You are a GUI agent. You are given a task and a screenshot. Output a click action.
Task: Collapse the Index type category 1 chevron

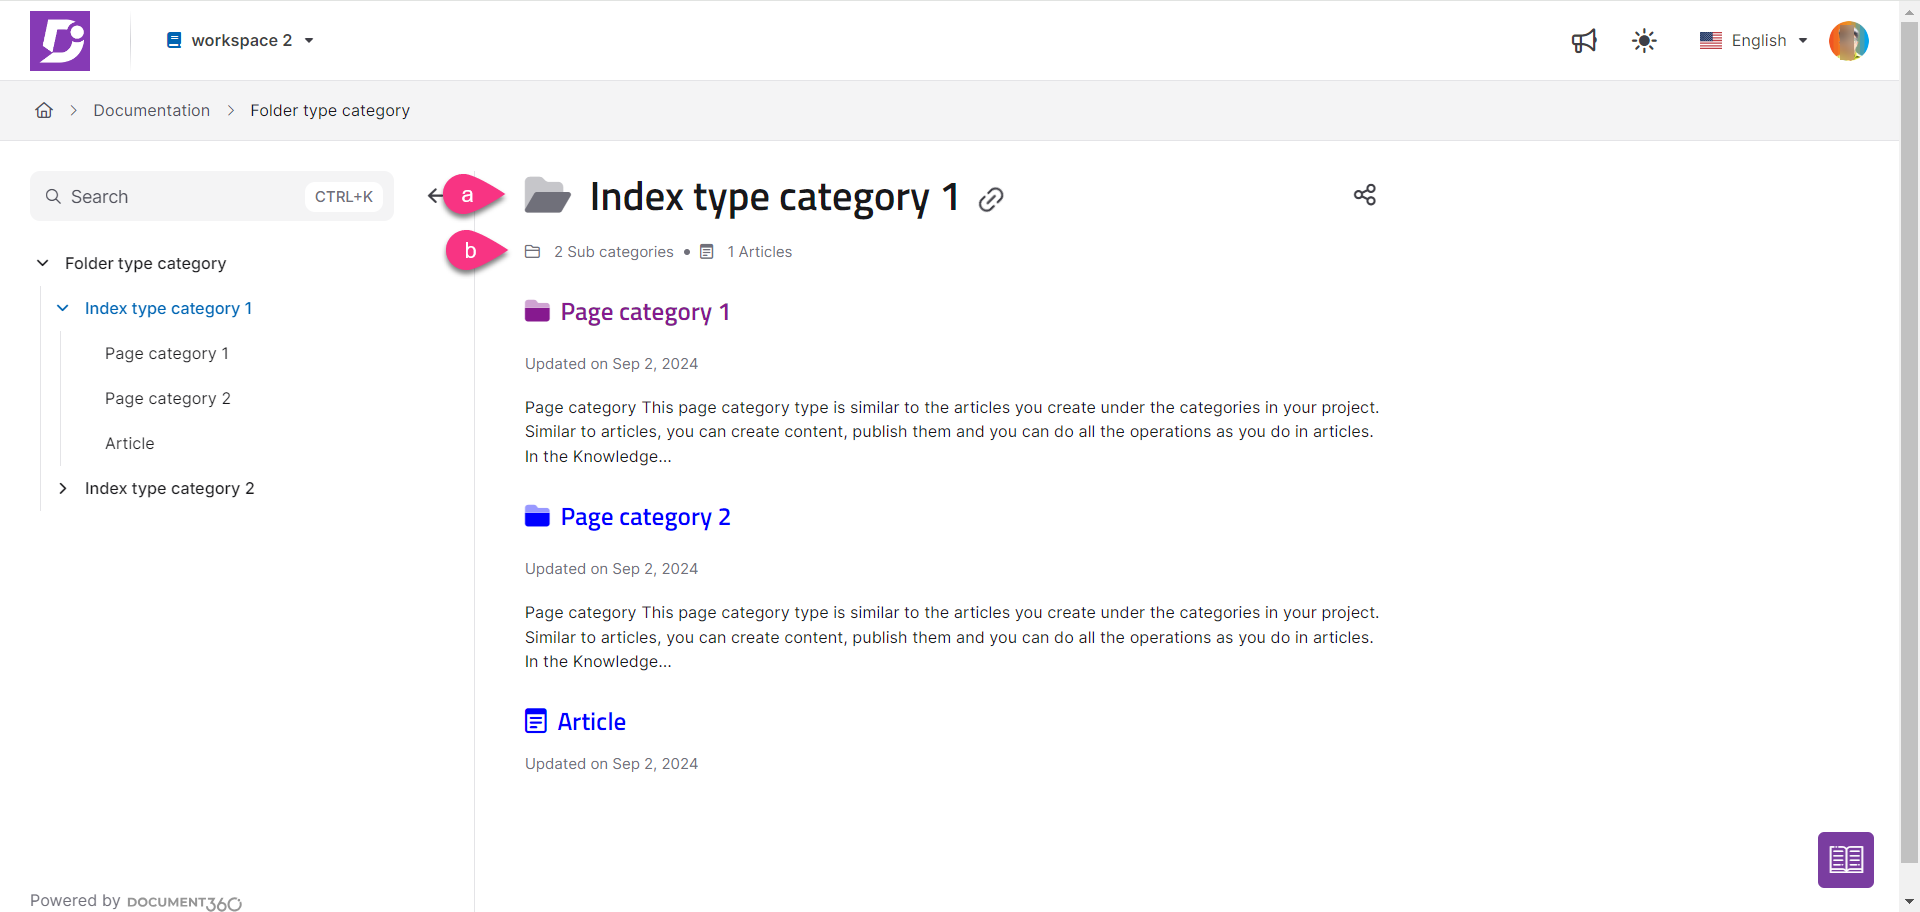pyautogui.click(x=63, y=308)
